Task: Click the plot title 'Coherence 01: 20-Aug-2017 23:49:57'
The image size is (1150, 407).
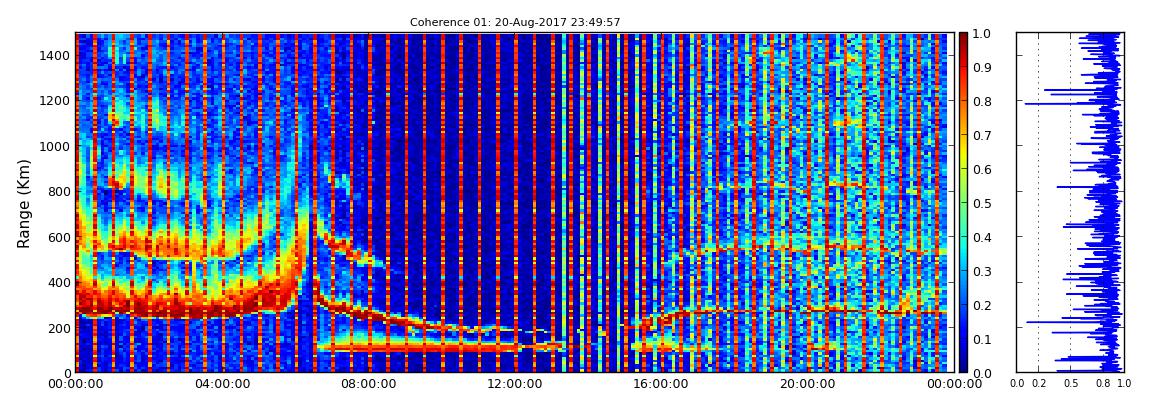Action: click(x=515, y=23)
